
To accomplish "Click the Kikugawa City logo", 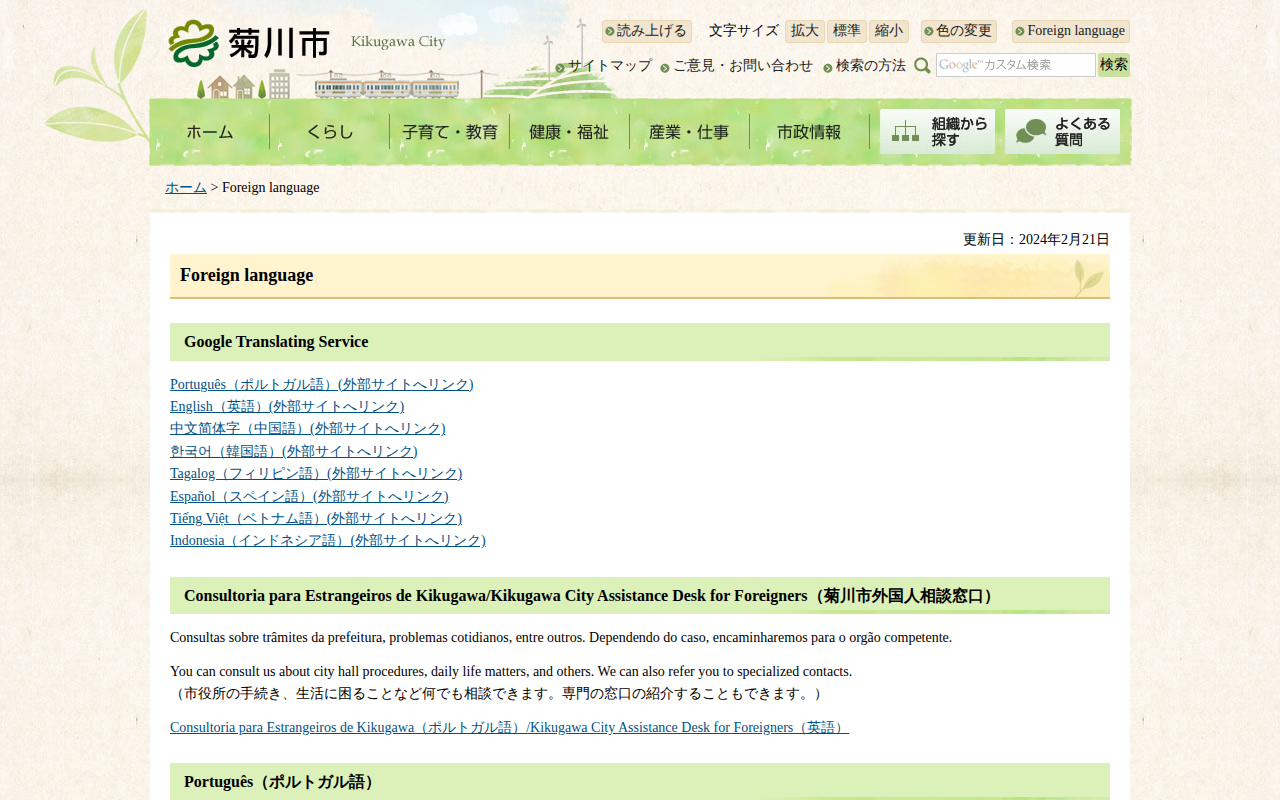I will tap(249, 42).
